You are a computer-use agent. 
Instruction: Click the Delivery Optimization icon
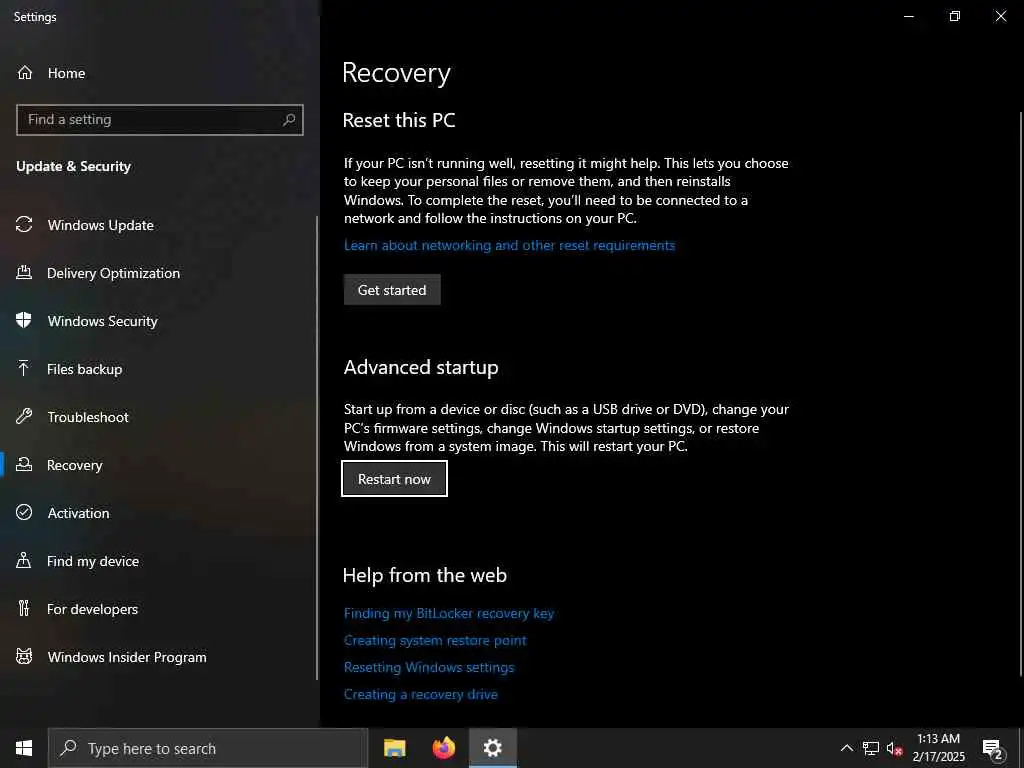[x=24, y=273]
